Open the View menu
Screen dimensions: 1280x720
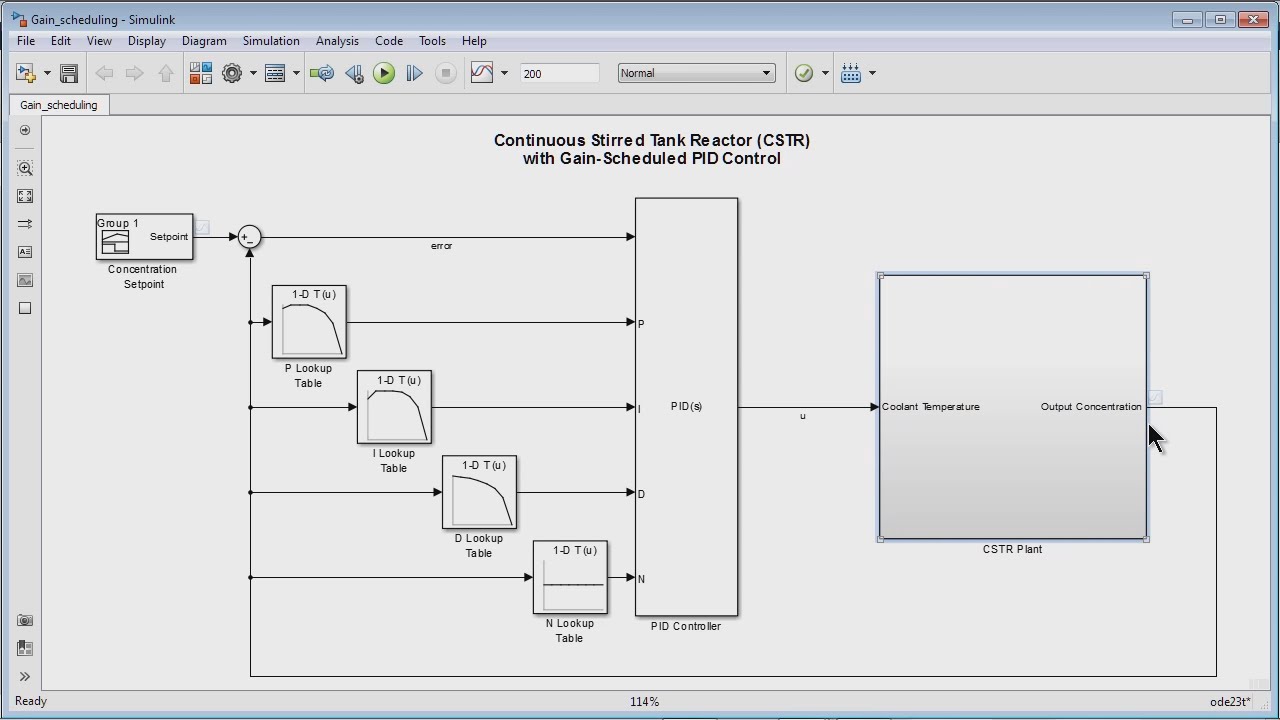coord(99,41)
